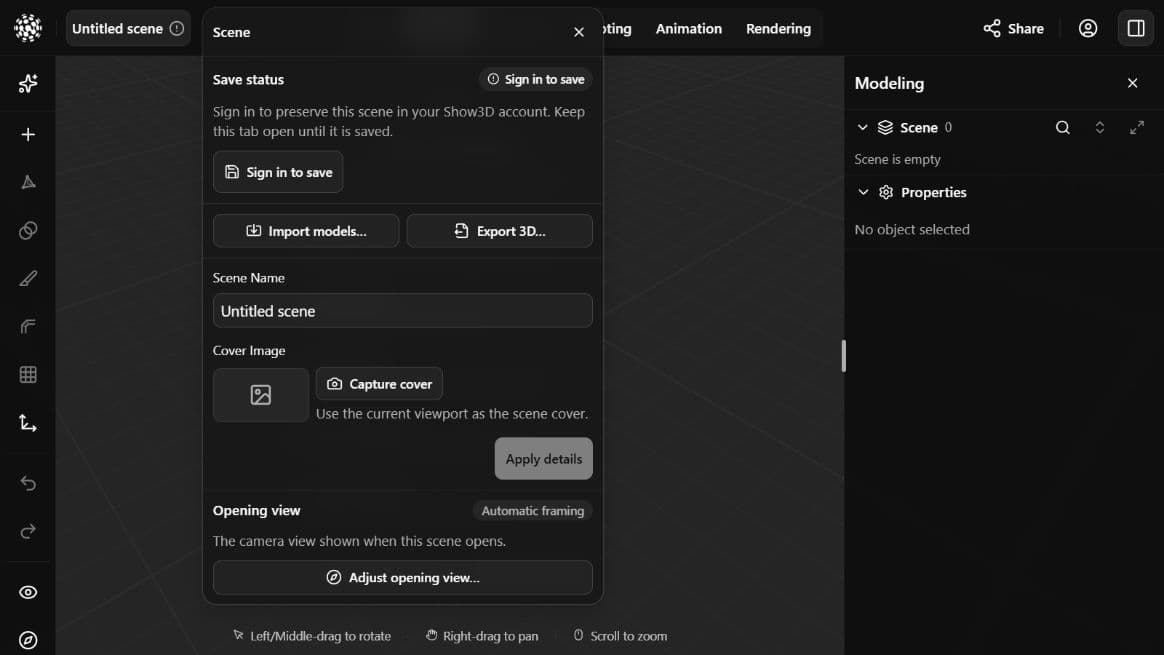Click the 'Opening view' heading
1164x655 pixels.
(x=256, y=511)
